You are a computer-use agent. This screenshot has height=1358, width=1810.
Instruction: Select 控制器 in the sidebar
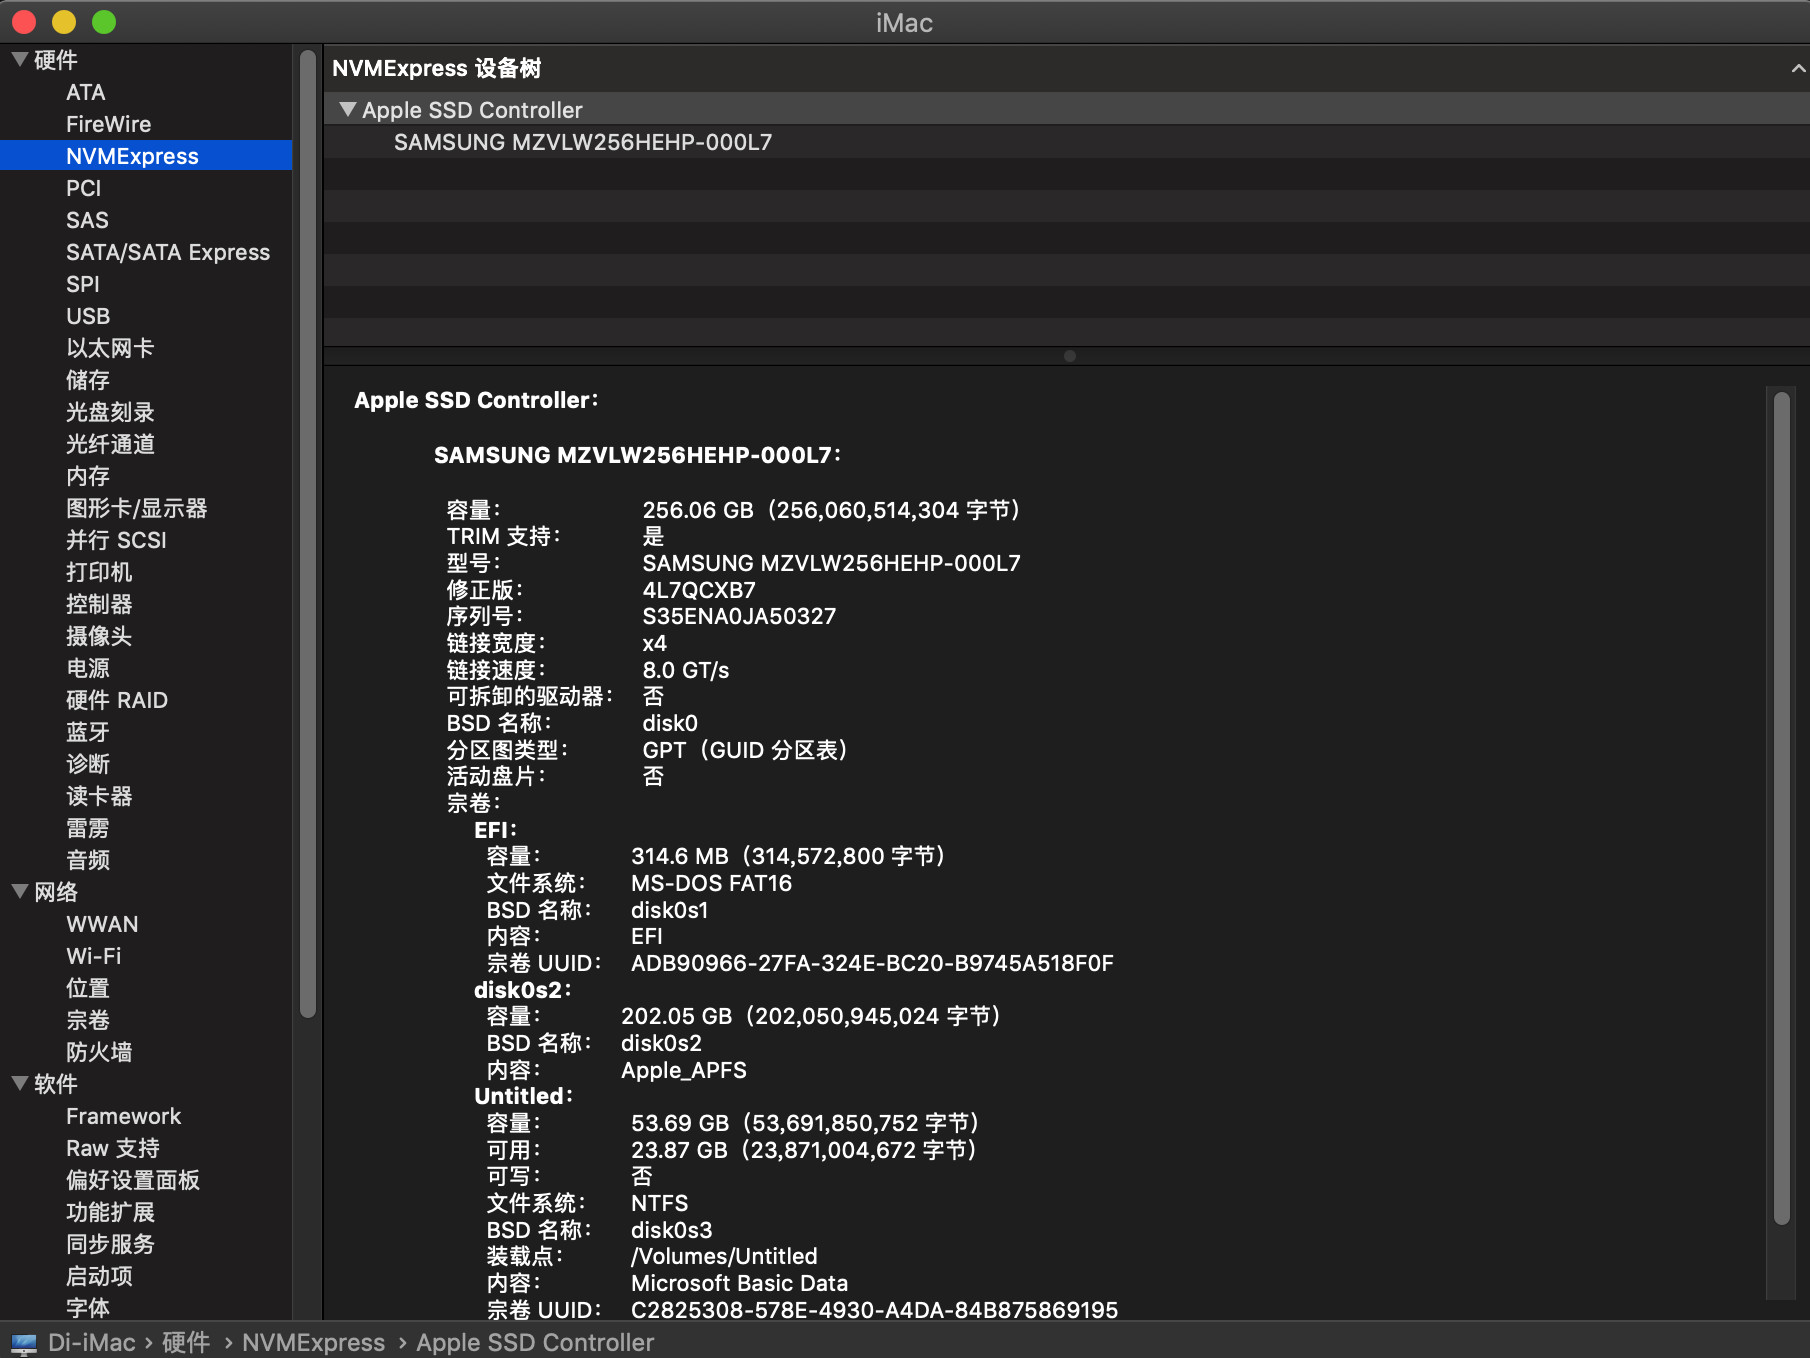[x=99, y=604]
